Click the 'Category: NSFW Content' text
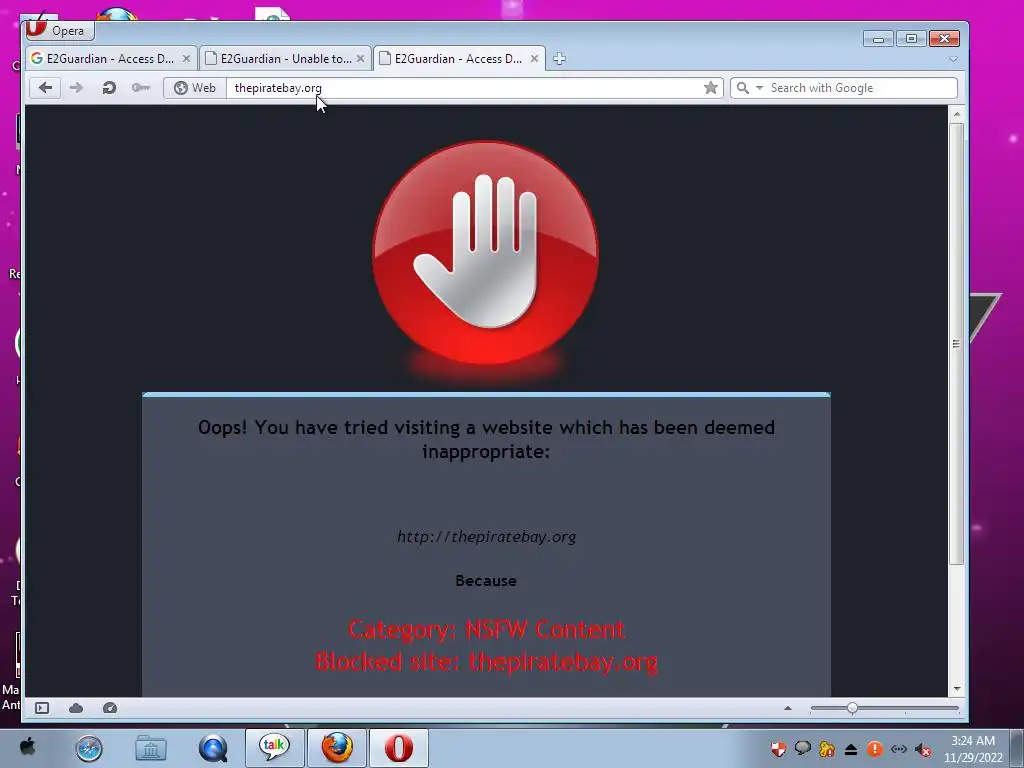The width and height of the screenshot is (1024, 768). (x=487, y=630)
